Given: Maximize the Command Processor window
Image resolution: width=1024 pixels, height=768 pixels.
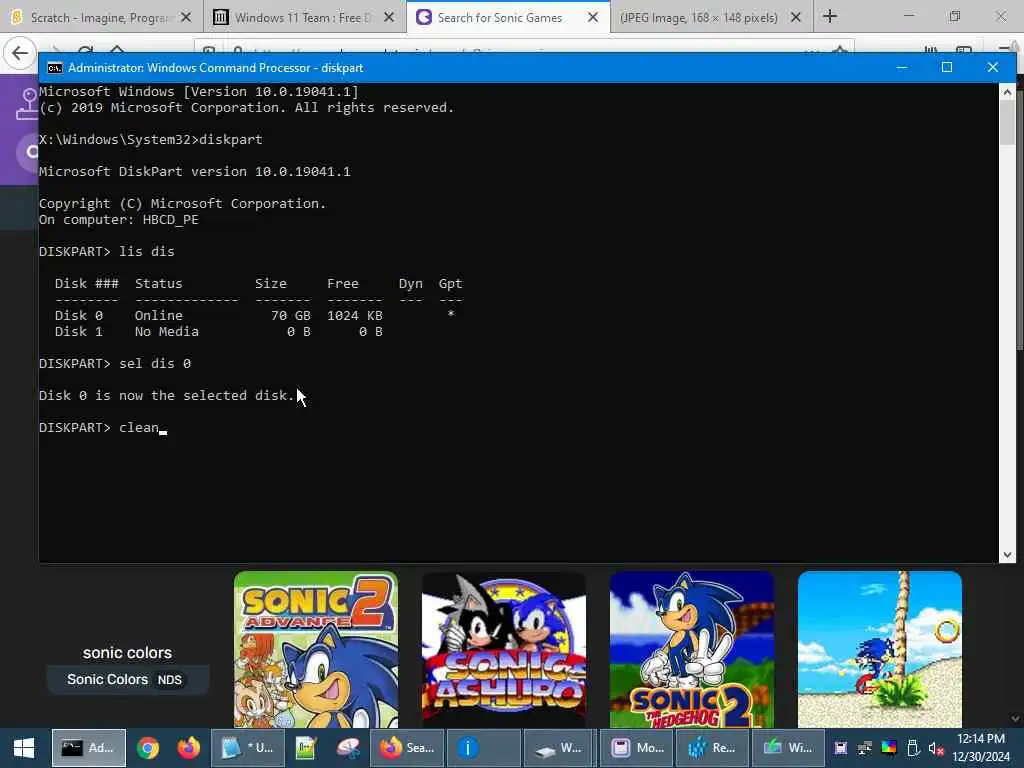Looking at the screenshot, I should point(947,67).
